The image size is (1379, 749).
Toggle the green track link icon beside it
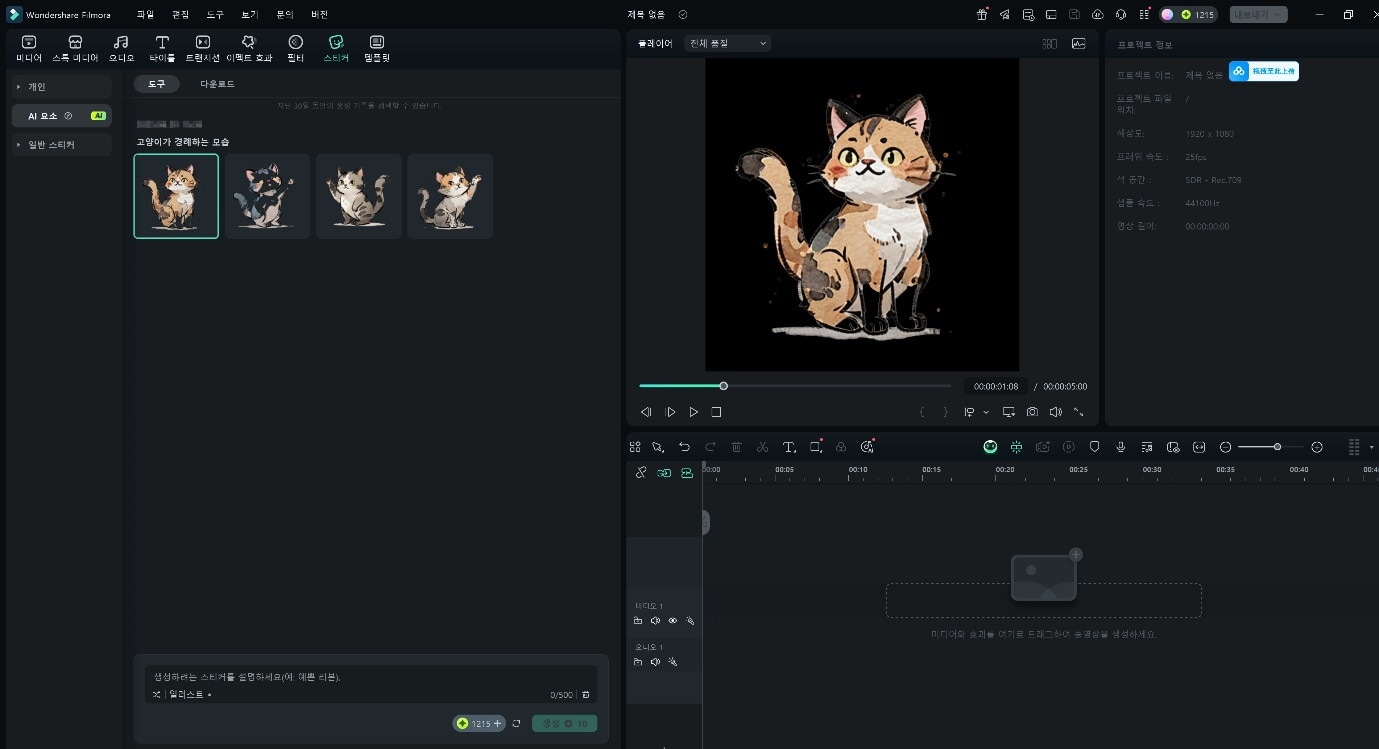tap(687, 473)
